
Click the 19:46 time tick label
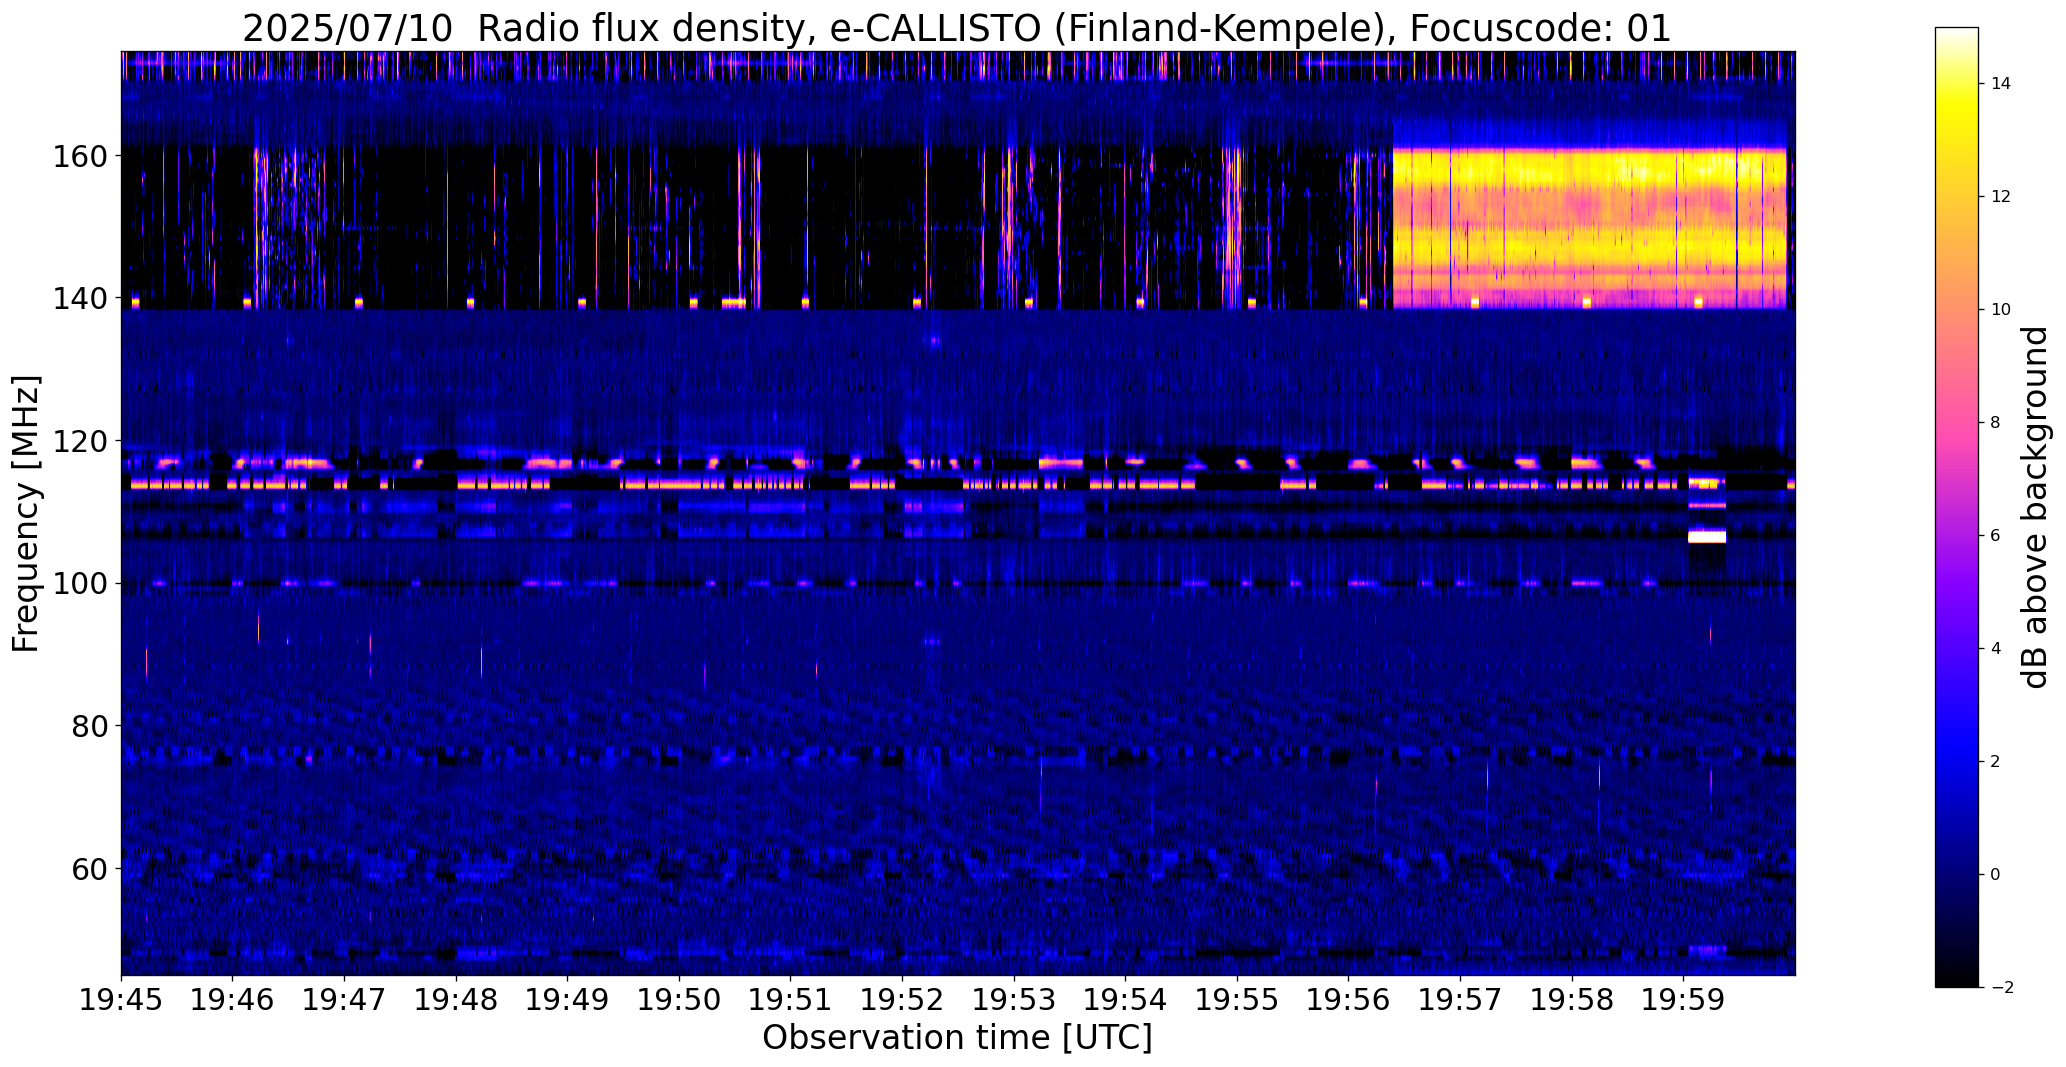tap(233, 1001)
